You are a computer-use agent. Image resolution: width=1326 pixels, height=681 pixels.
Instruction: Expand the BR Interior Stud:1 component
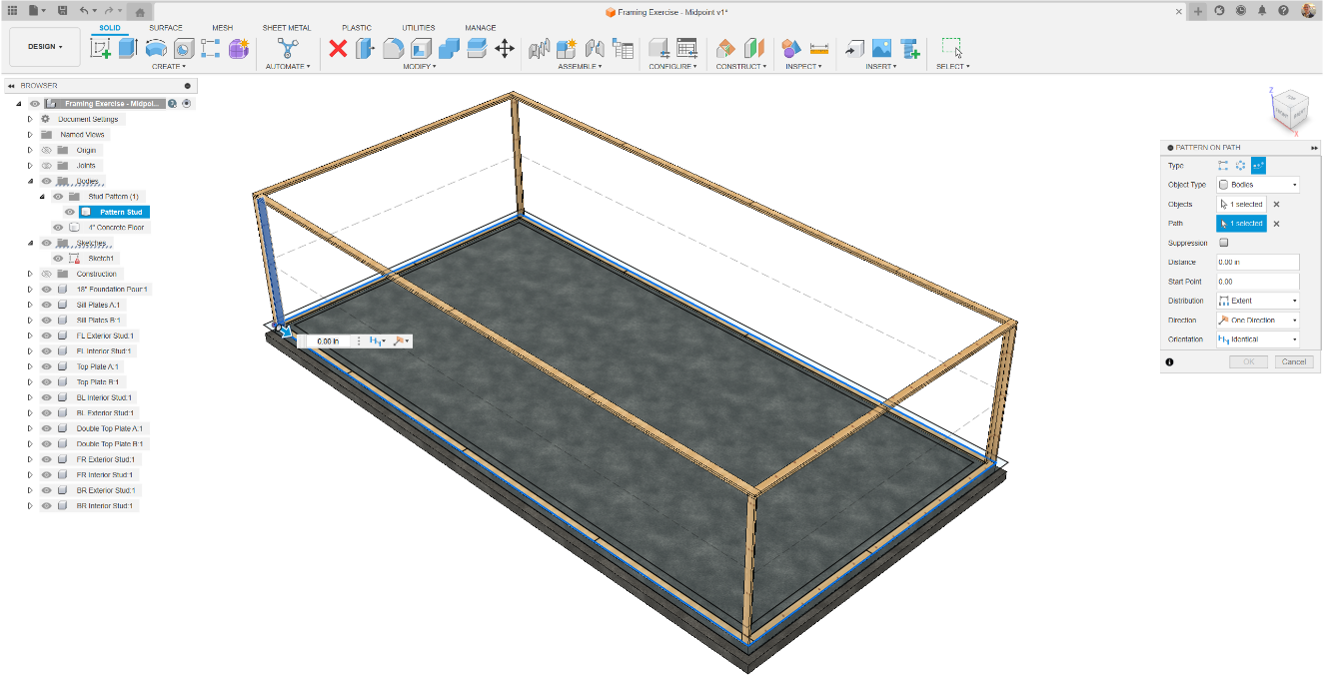pos(30,506)
